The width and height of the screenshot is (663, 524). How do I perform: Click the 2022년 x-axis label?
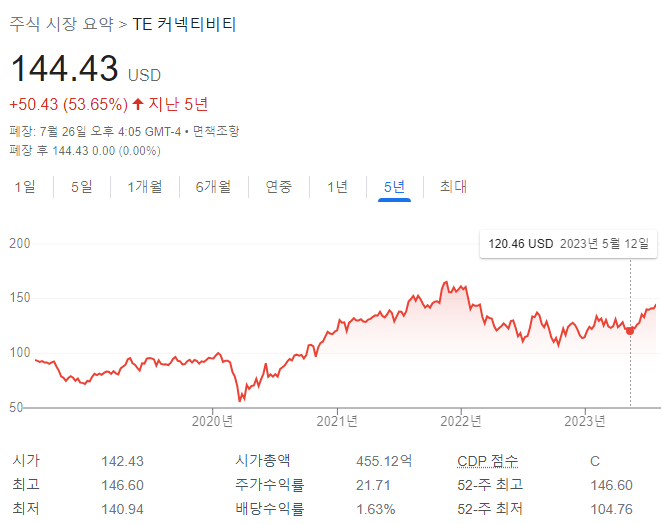click(461, 421)
